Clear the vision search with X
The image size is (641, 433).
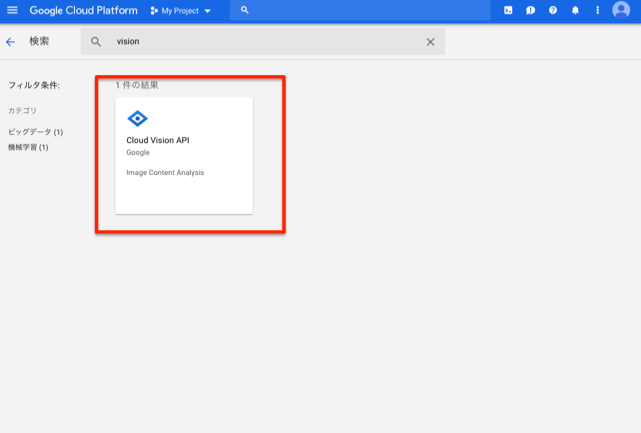pyautogui.click(x=430, y=42)
